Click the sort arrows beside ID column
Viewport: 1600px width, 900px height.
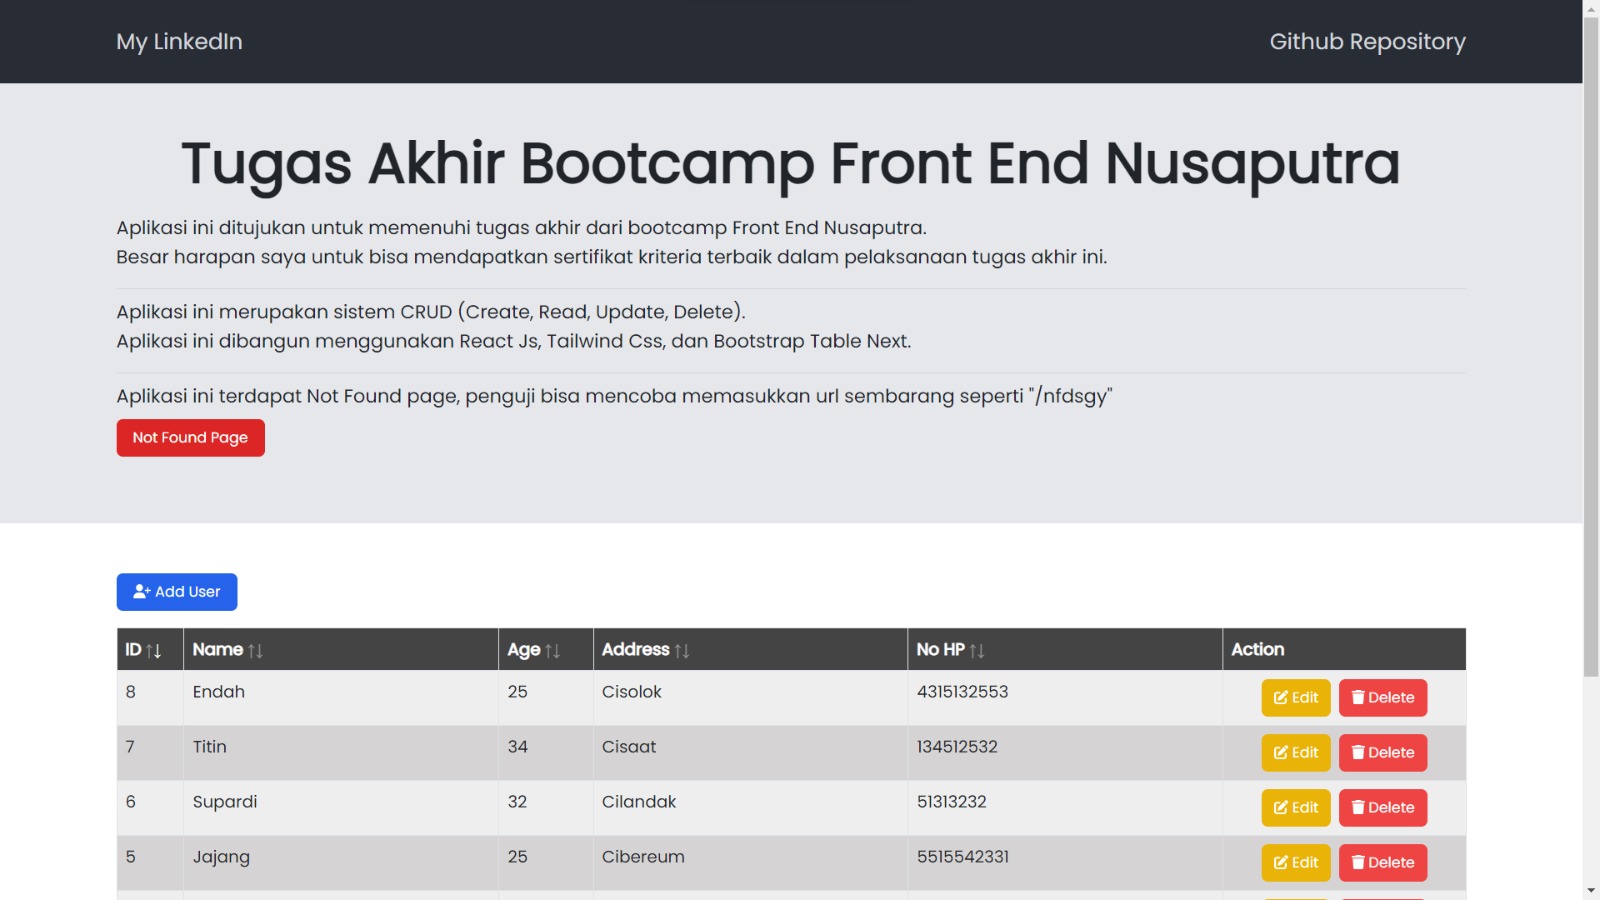154,651
